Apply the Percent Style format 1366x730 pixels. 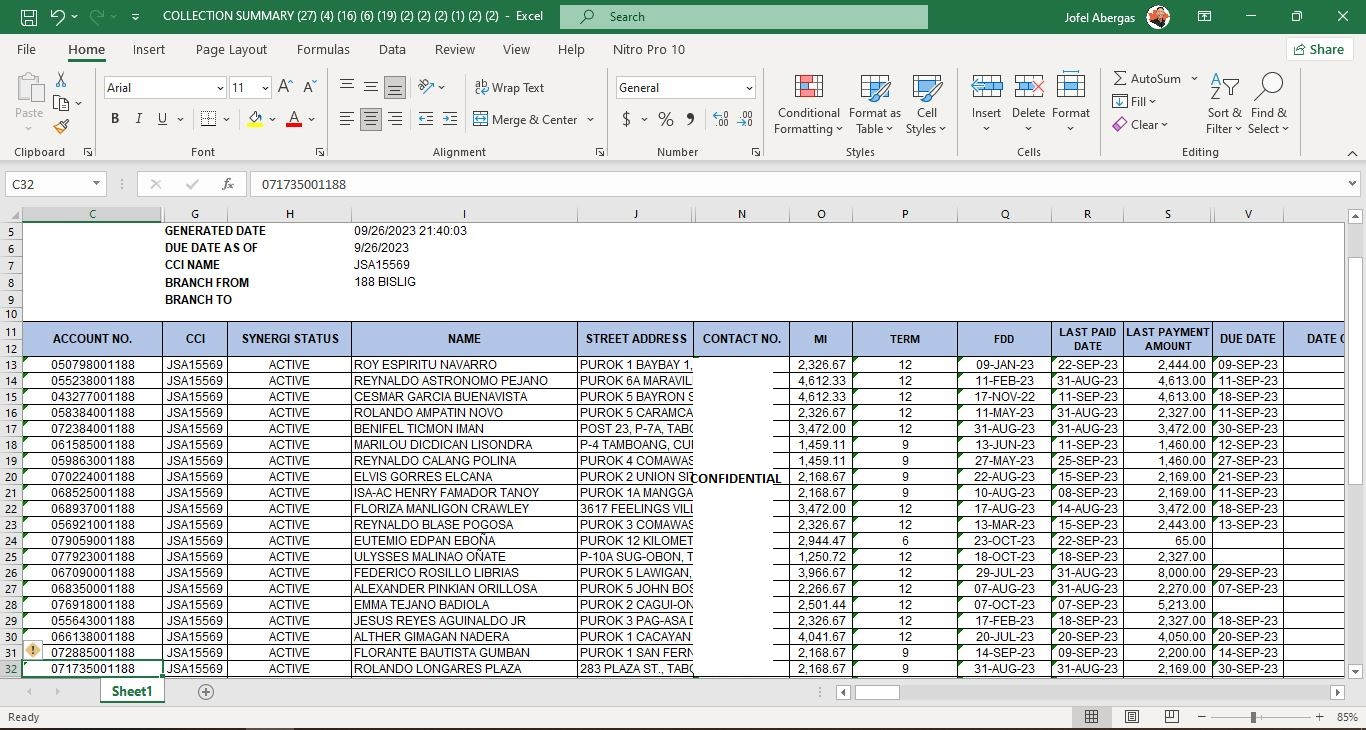pyautogui.click(x=665, y=120)
